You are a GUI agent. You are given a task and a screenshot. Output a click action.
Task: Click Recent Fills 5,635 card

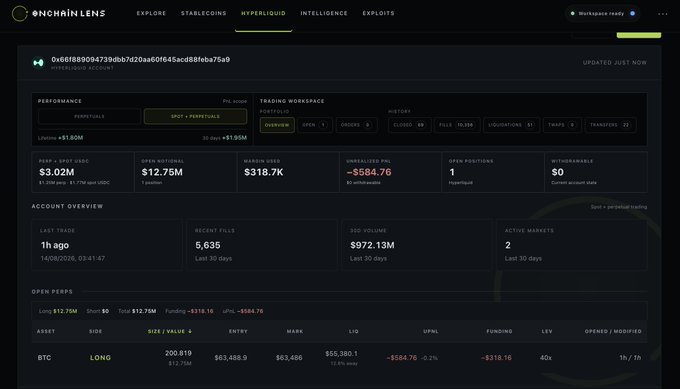tap(262, 245)
